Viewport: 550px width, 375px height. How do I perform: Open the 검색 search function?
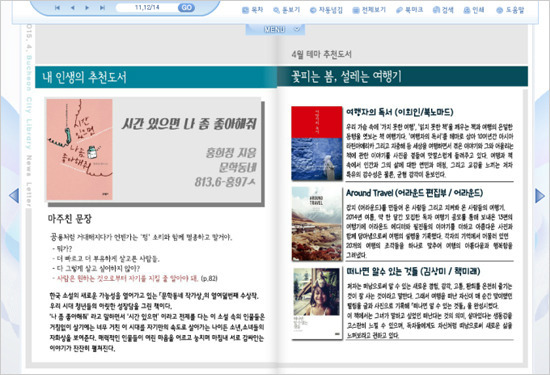(x=443, y=10)
